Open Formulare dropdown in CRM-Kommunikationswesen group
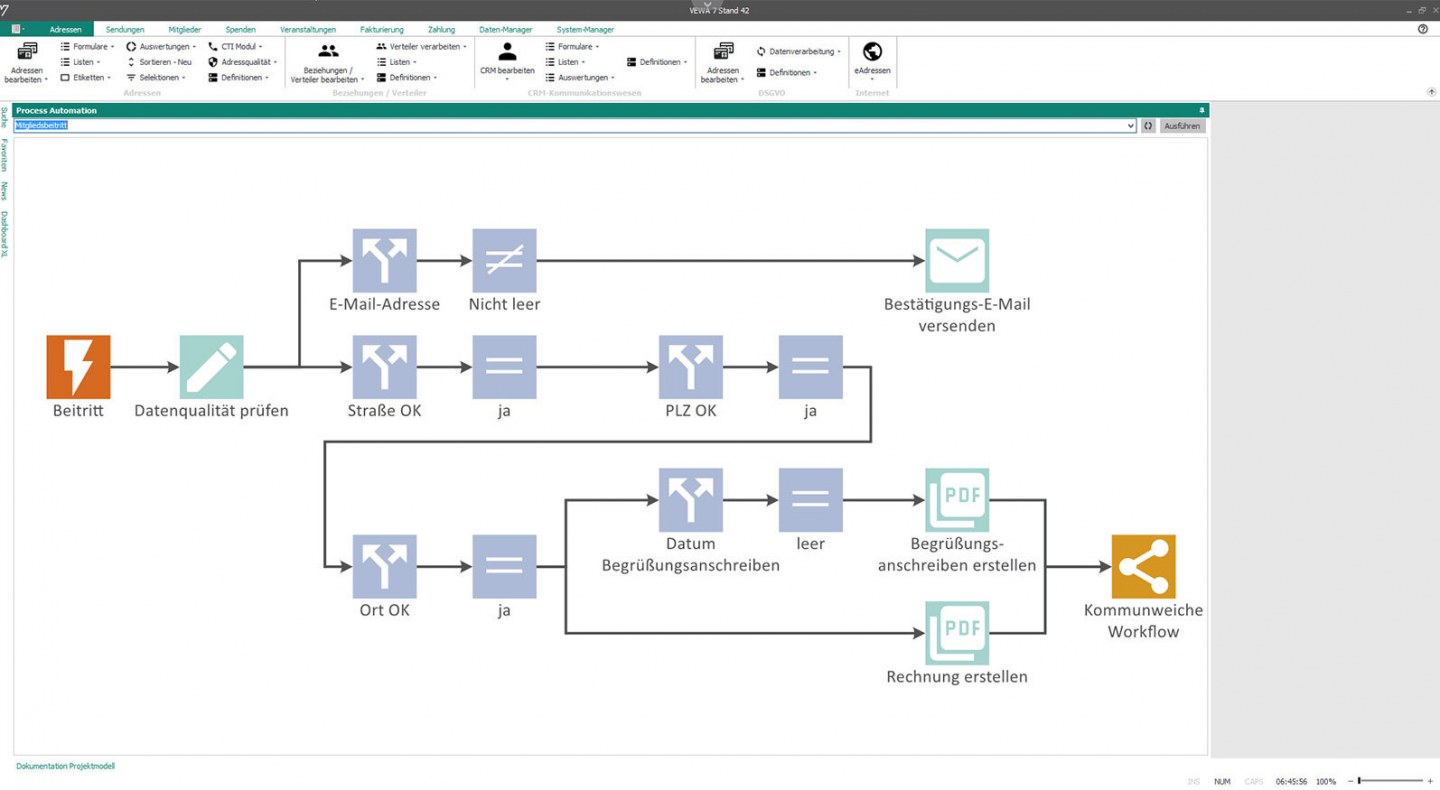 point(573,47)
